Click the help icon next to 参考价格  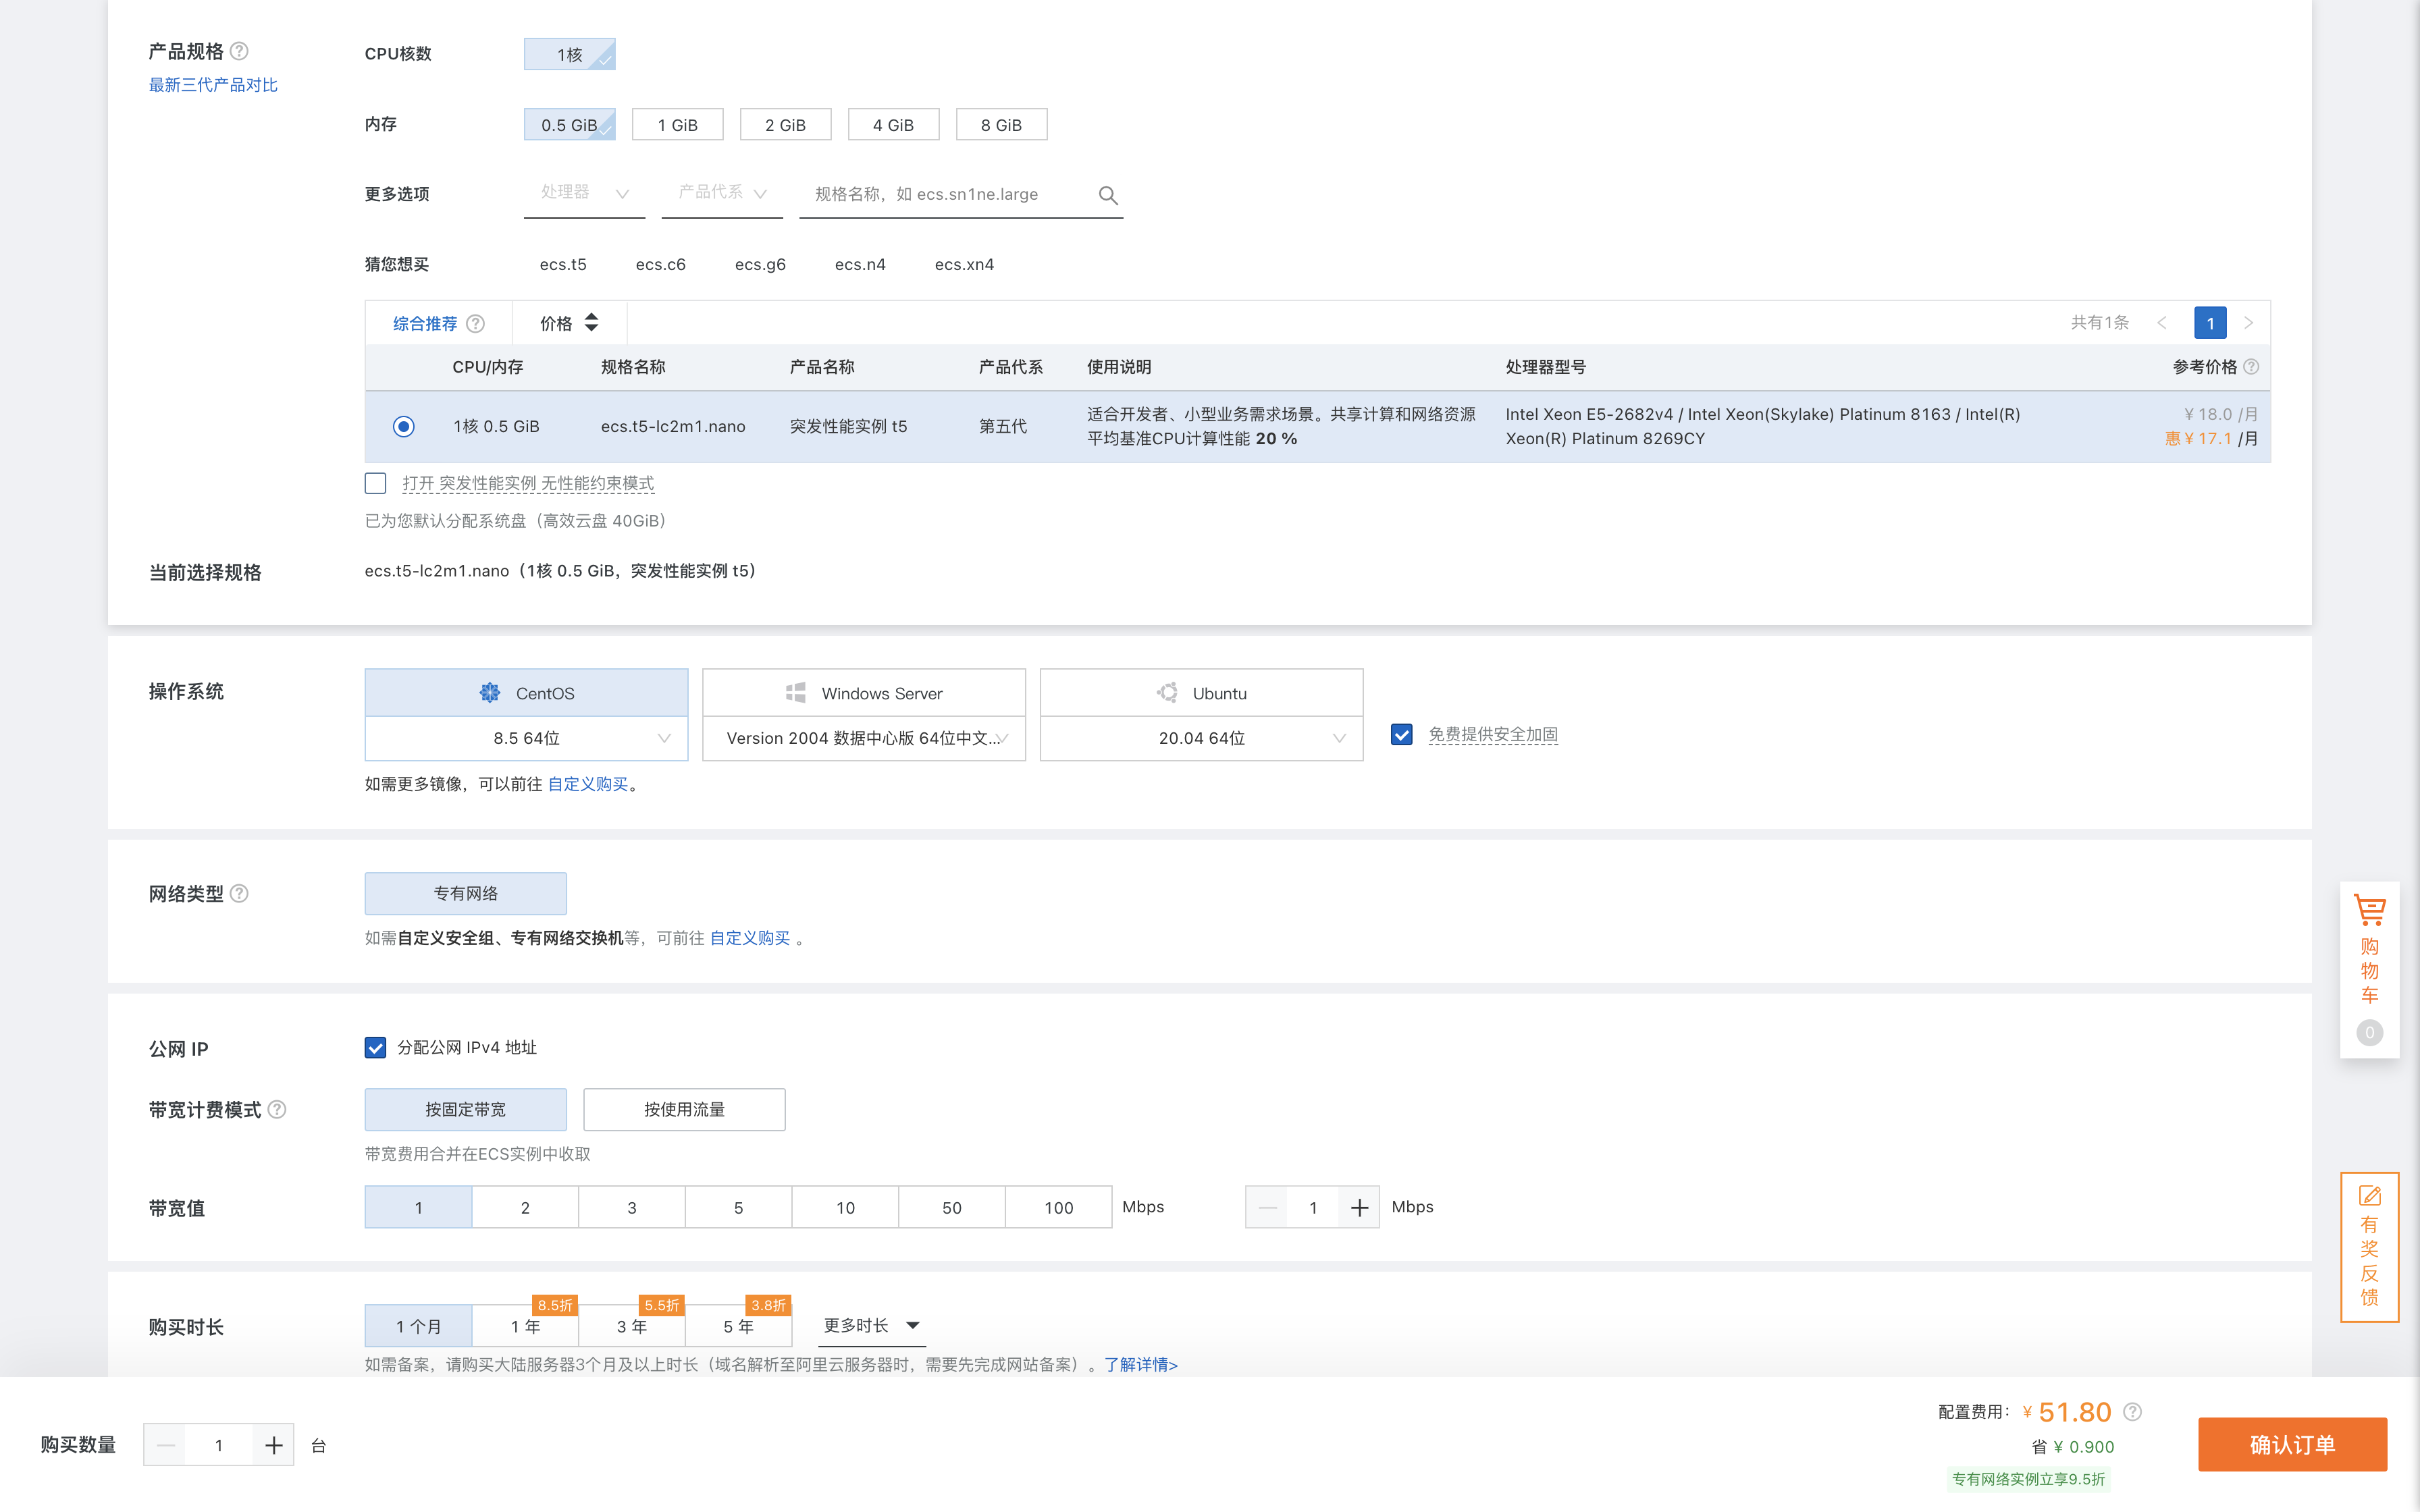(2252, 367)
